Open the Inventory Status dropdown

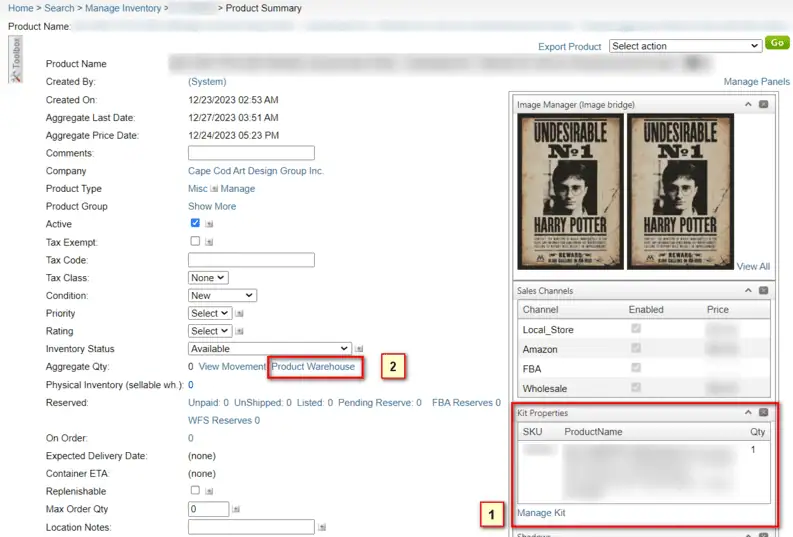point(270,348)
